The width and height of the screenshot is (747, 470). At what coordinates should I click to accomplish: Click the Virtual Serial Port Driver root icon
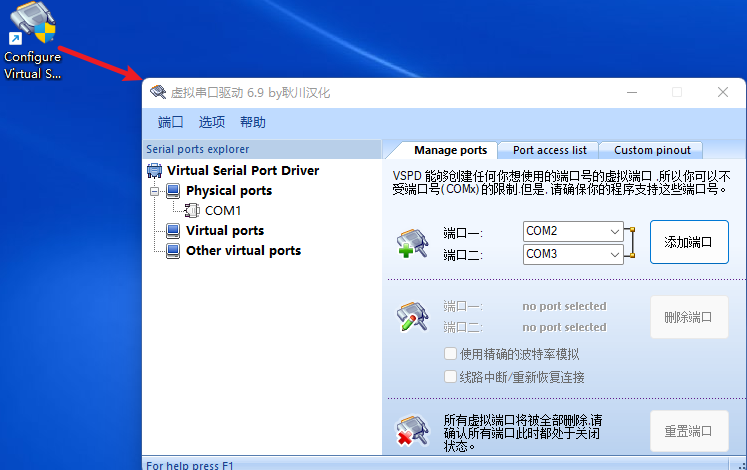pos(155,170)
